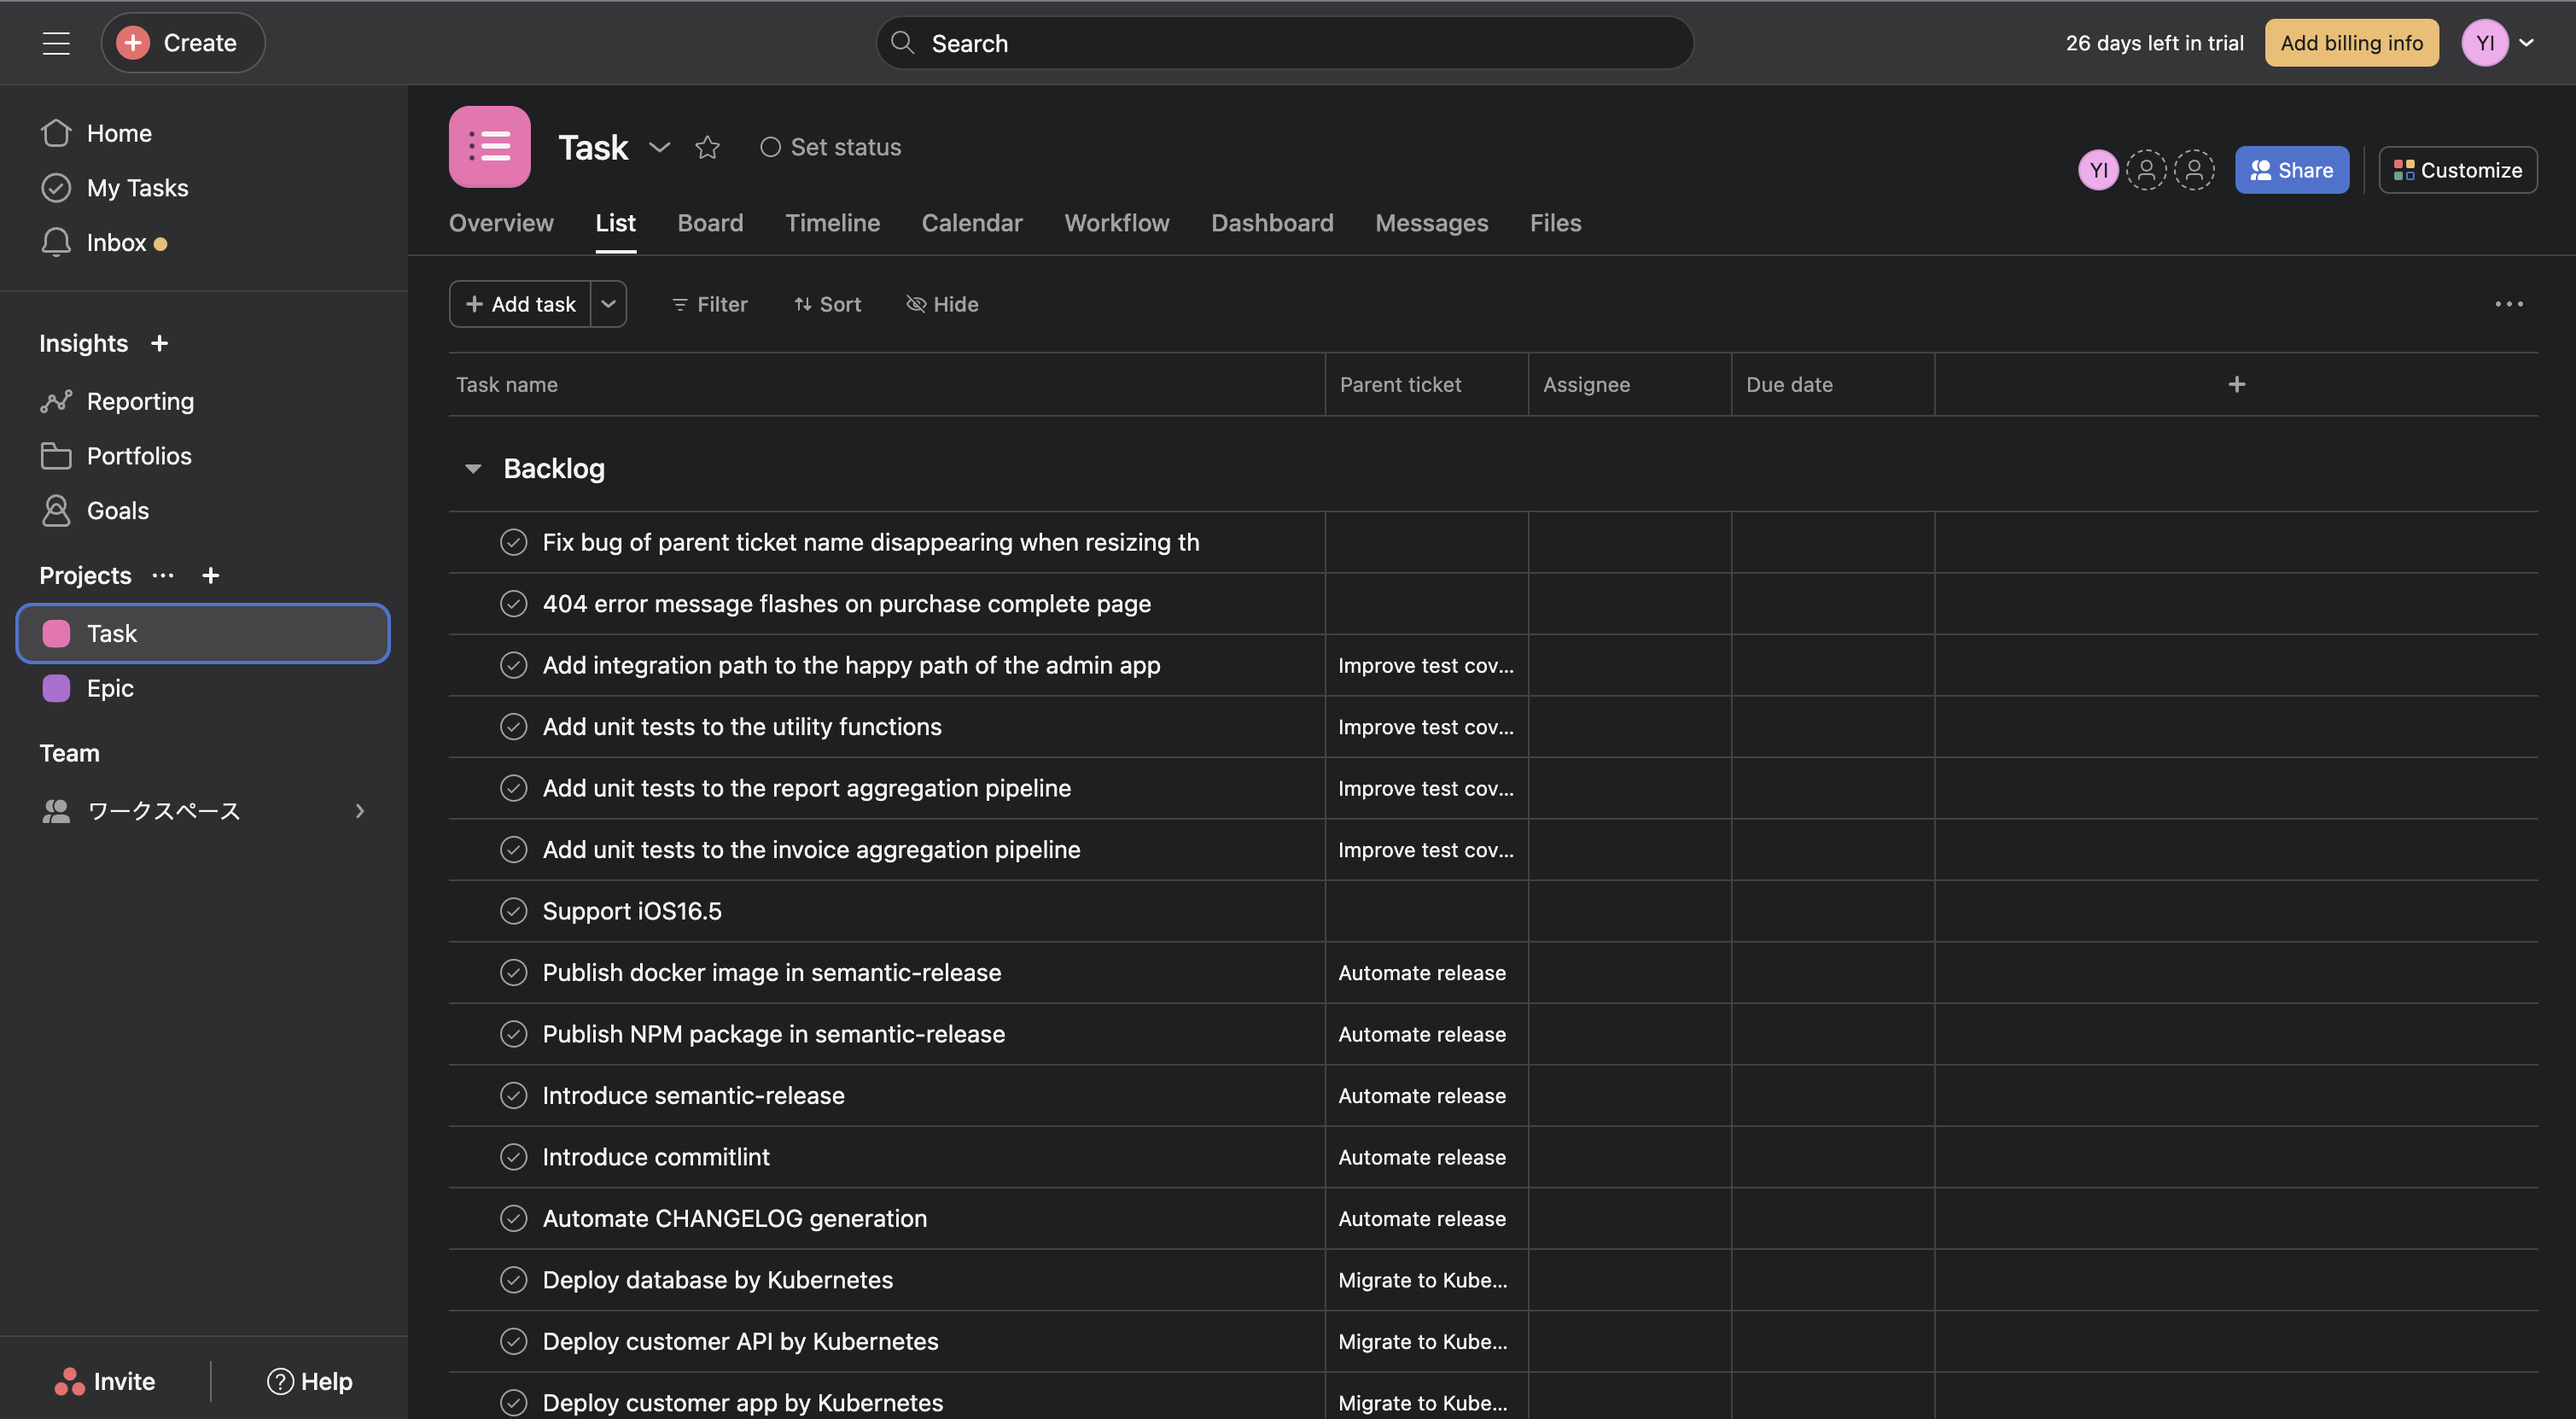The image size is (2576, 1419).
Task: Expand the workspace team chevron
Action: pyautogui.click(x=359, y=810)
